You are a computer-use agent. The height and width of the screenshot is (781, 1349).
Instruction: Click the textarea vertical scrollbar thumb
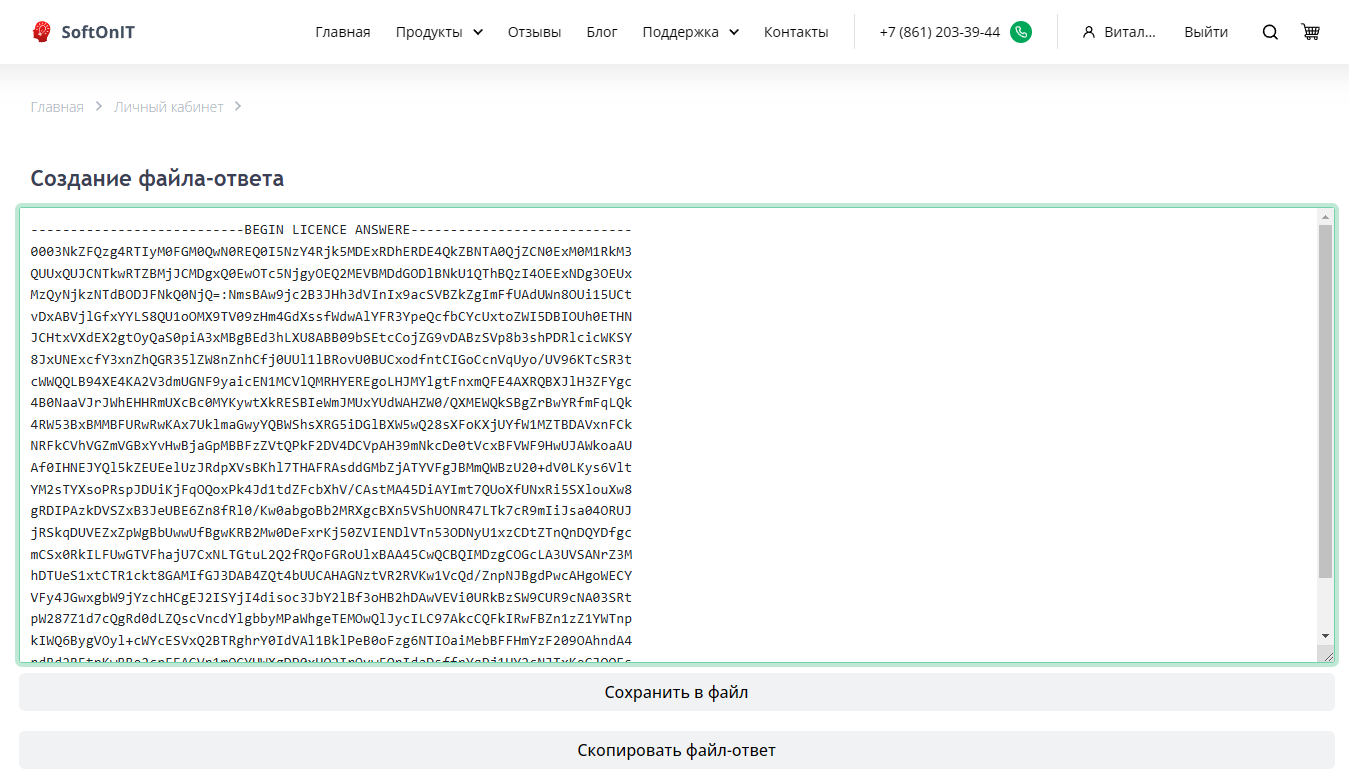tap(1325, 400)
